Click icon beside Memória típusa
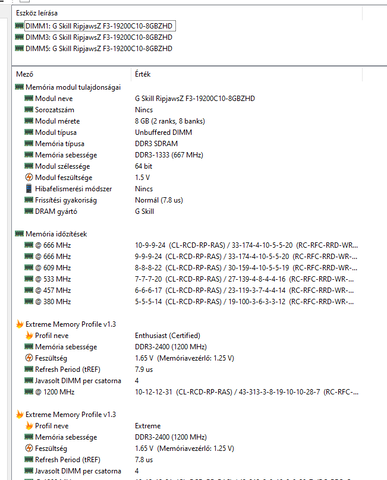This screenshot has width=387, height=480. pyautogui.click(x=29, y=144)
